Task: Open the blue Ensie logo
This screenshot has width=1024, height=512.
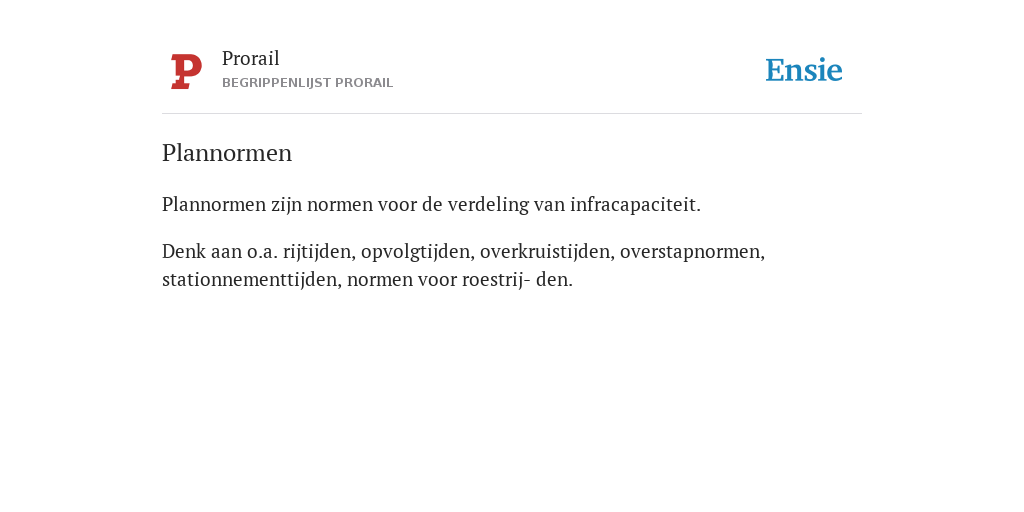Action: [x=803, y=70]
